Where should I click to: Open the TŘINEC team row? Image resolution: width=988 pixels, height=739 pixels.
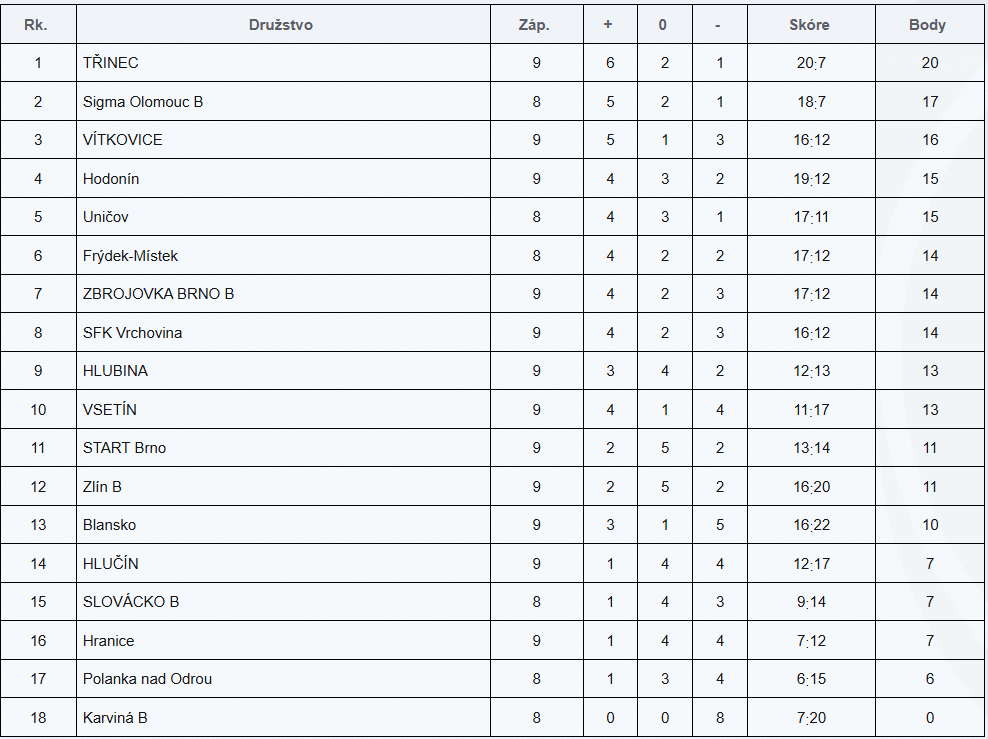[111, 63]
